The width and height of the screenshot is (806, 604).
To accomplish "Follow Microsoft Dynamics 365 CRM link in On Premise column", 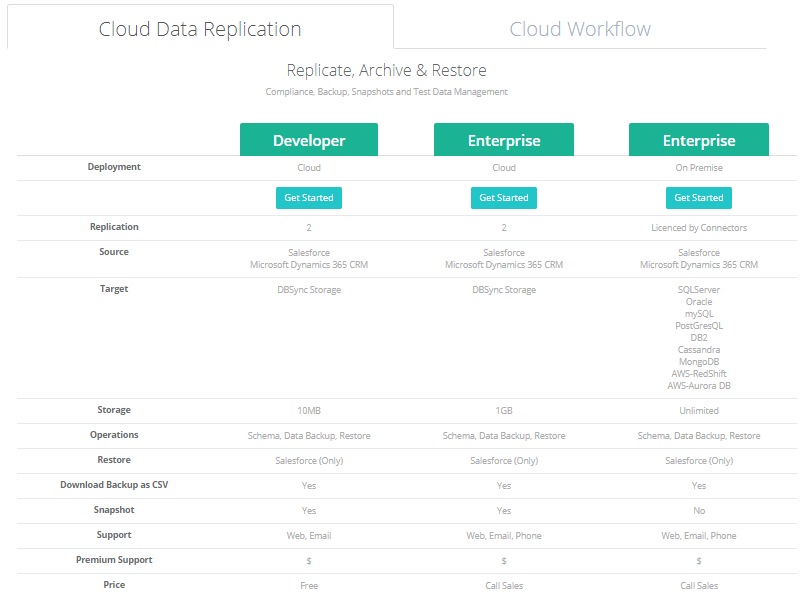I will click(x=699, y=265).
